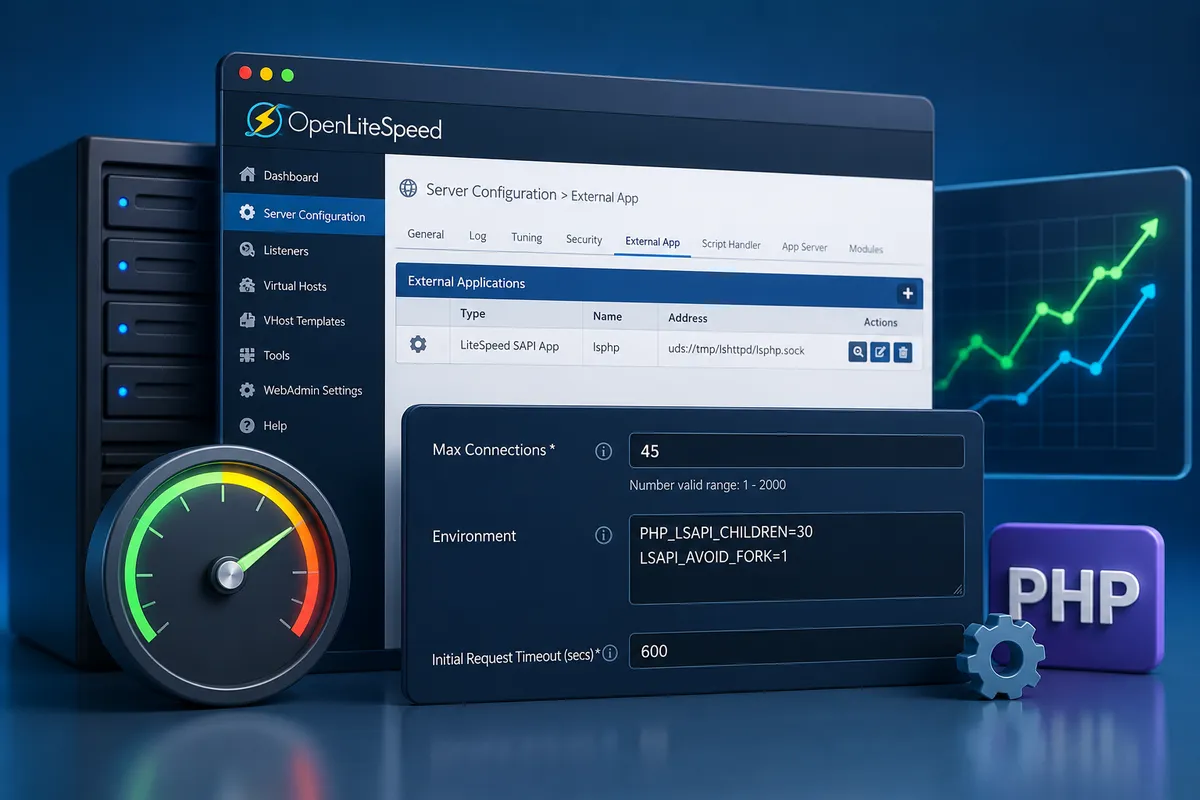Screen dimensions: 1200x800
Task: Open the Dashboard sidebar item
Action: tap(291, 176)
